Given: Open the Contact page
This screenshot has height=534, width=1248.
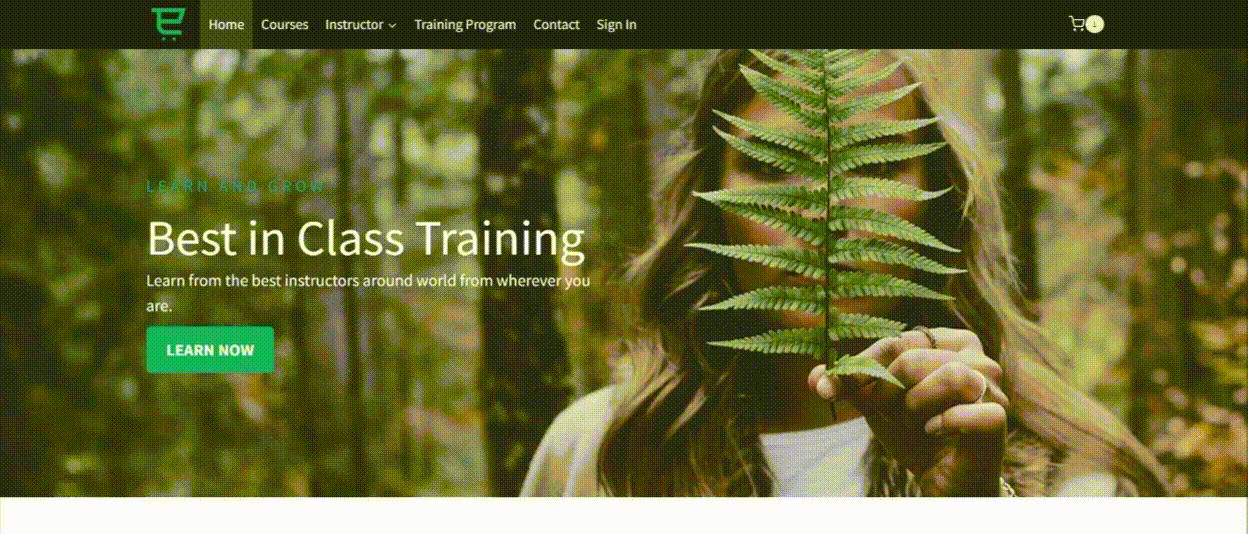Looking at the screenshot, I should pyautogui.click(x=556, y=24).
